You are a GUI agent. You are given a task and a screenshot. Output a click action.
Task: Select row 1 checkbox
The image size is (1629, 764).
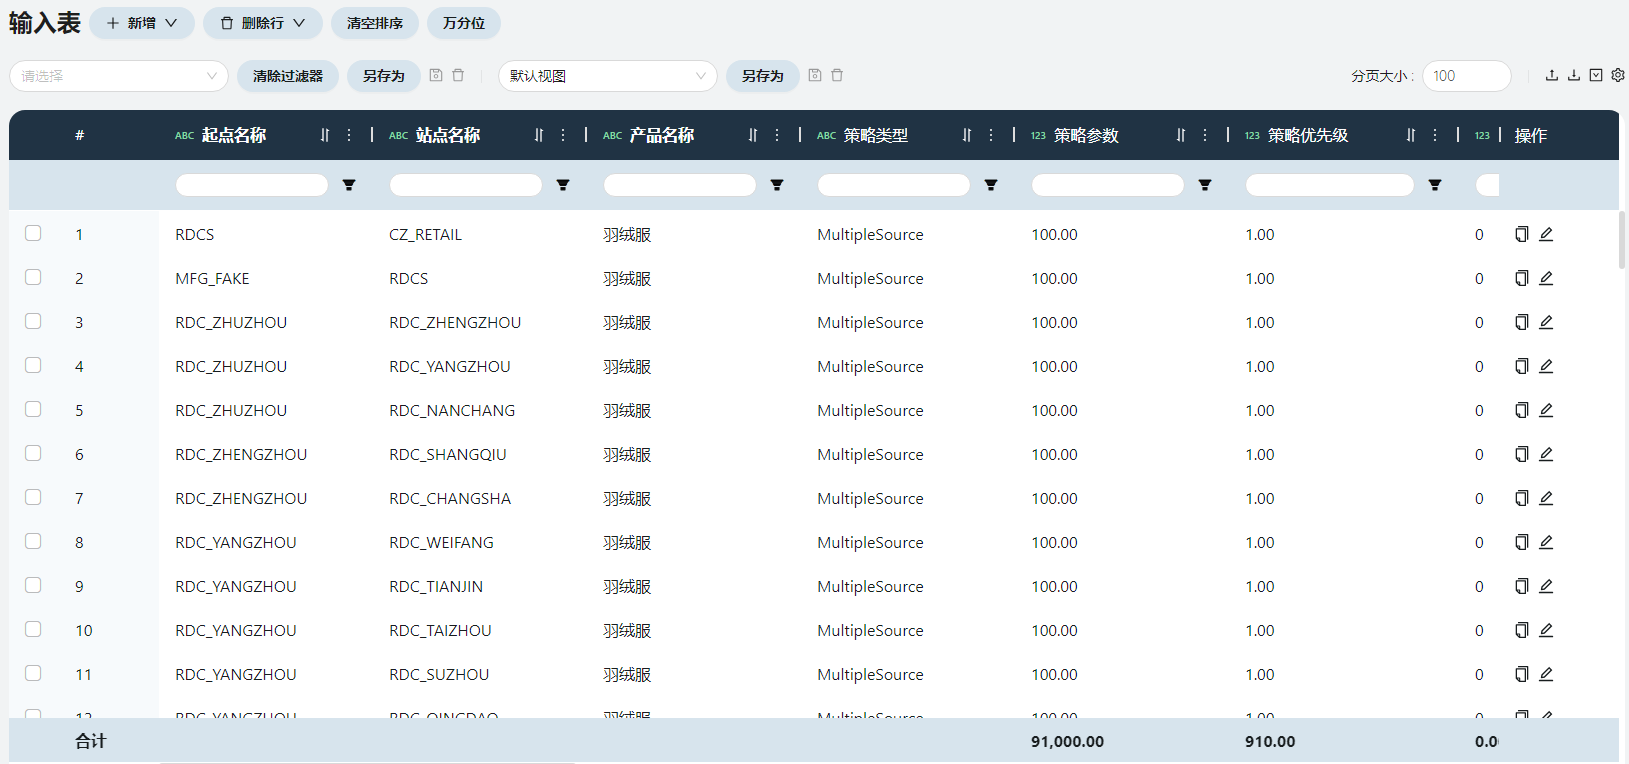tap(33, 233)
